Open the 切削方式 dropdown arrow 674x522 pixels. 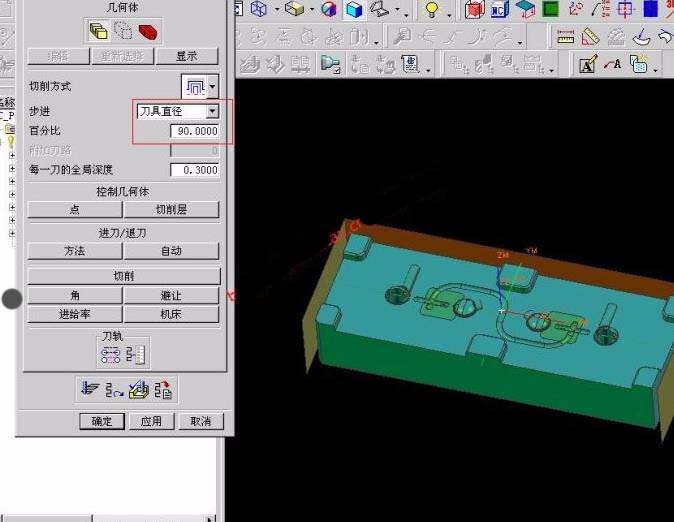(x=212, y=87)
